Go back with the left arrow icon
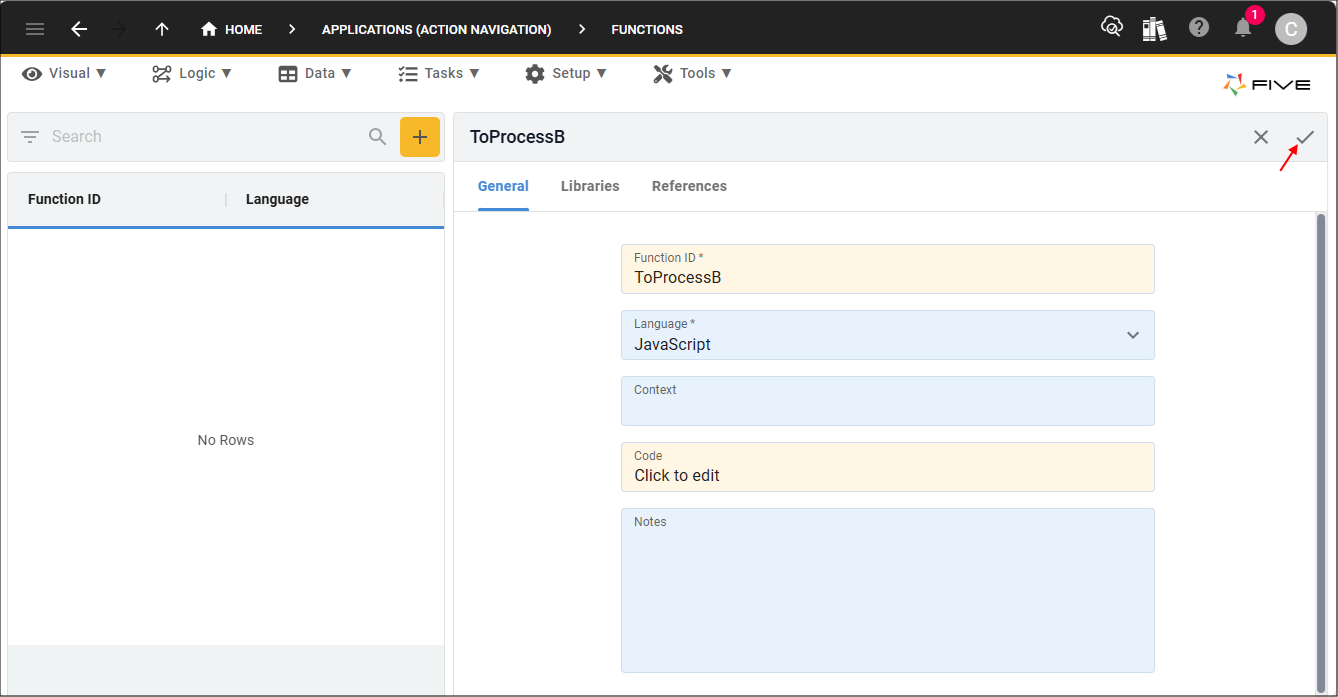The height and width of the screenshot is (697, 1338). tap(79, 29)
